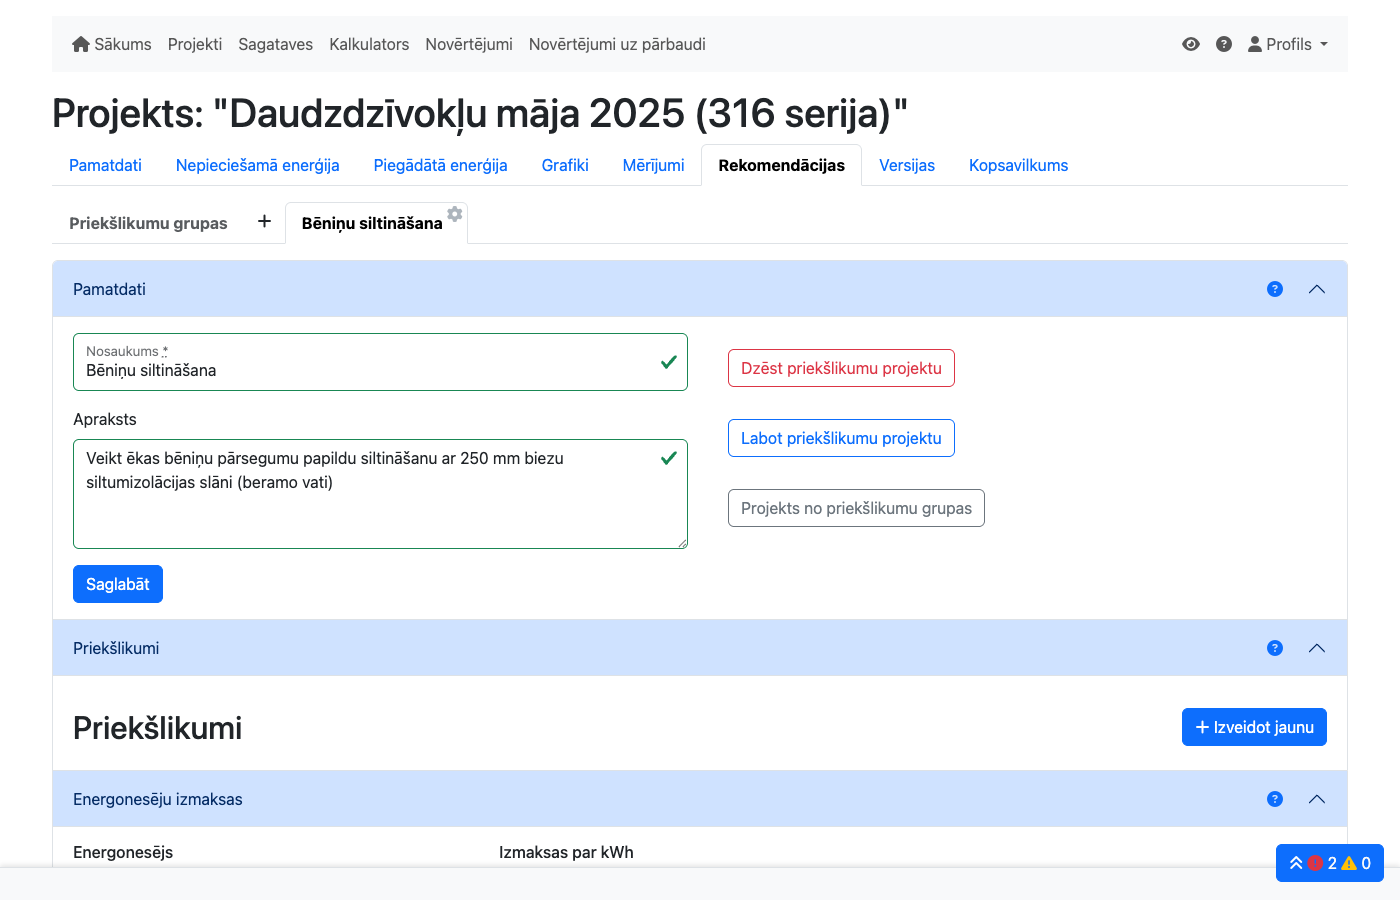Click the profile person icon

[1253, 44]
